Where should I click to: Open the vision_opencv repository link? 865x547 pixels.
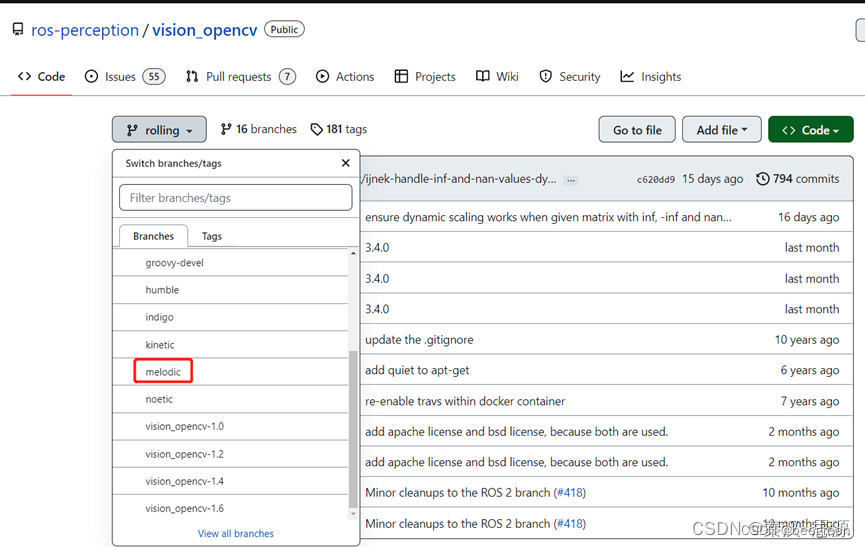tap(205, 30)
